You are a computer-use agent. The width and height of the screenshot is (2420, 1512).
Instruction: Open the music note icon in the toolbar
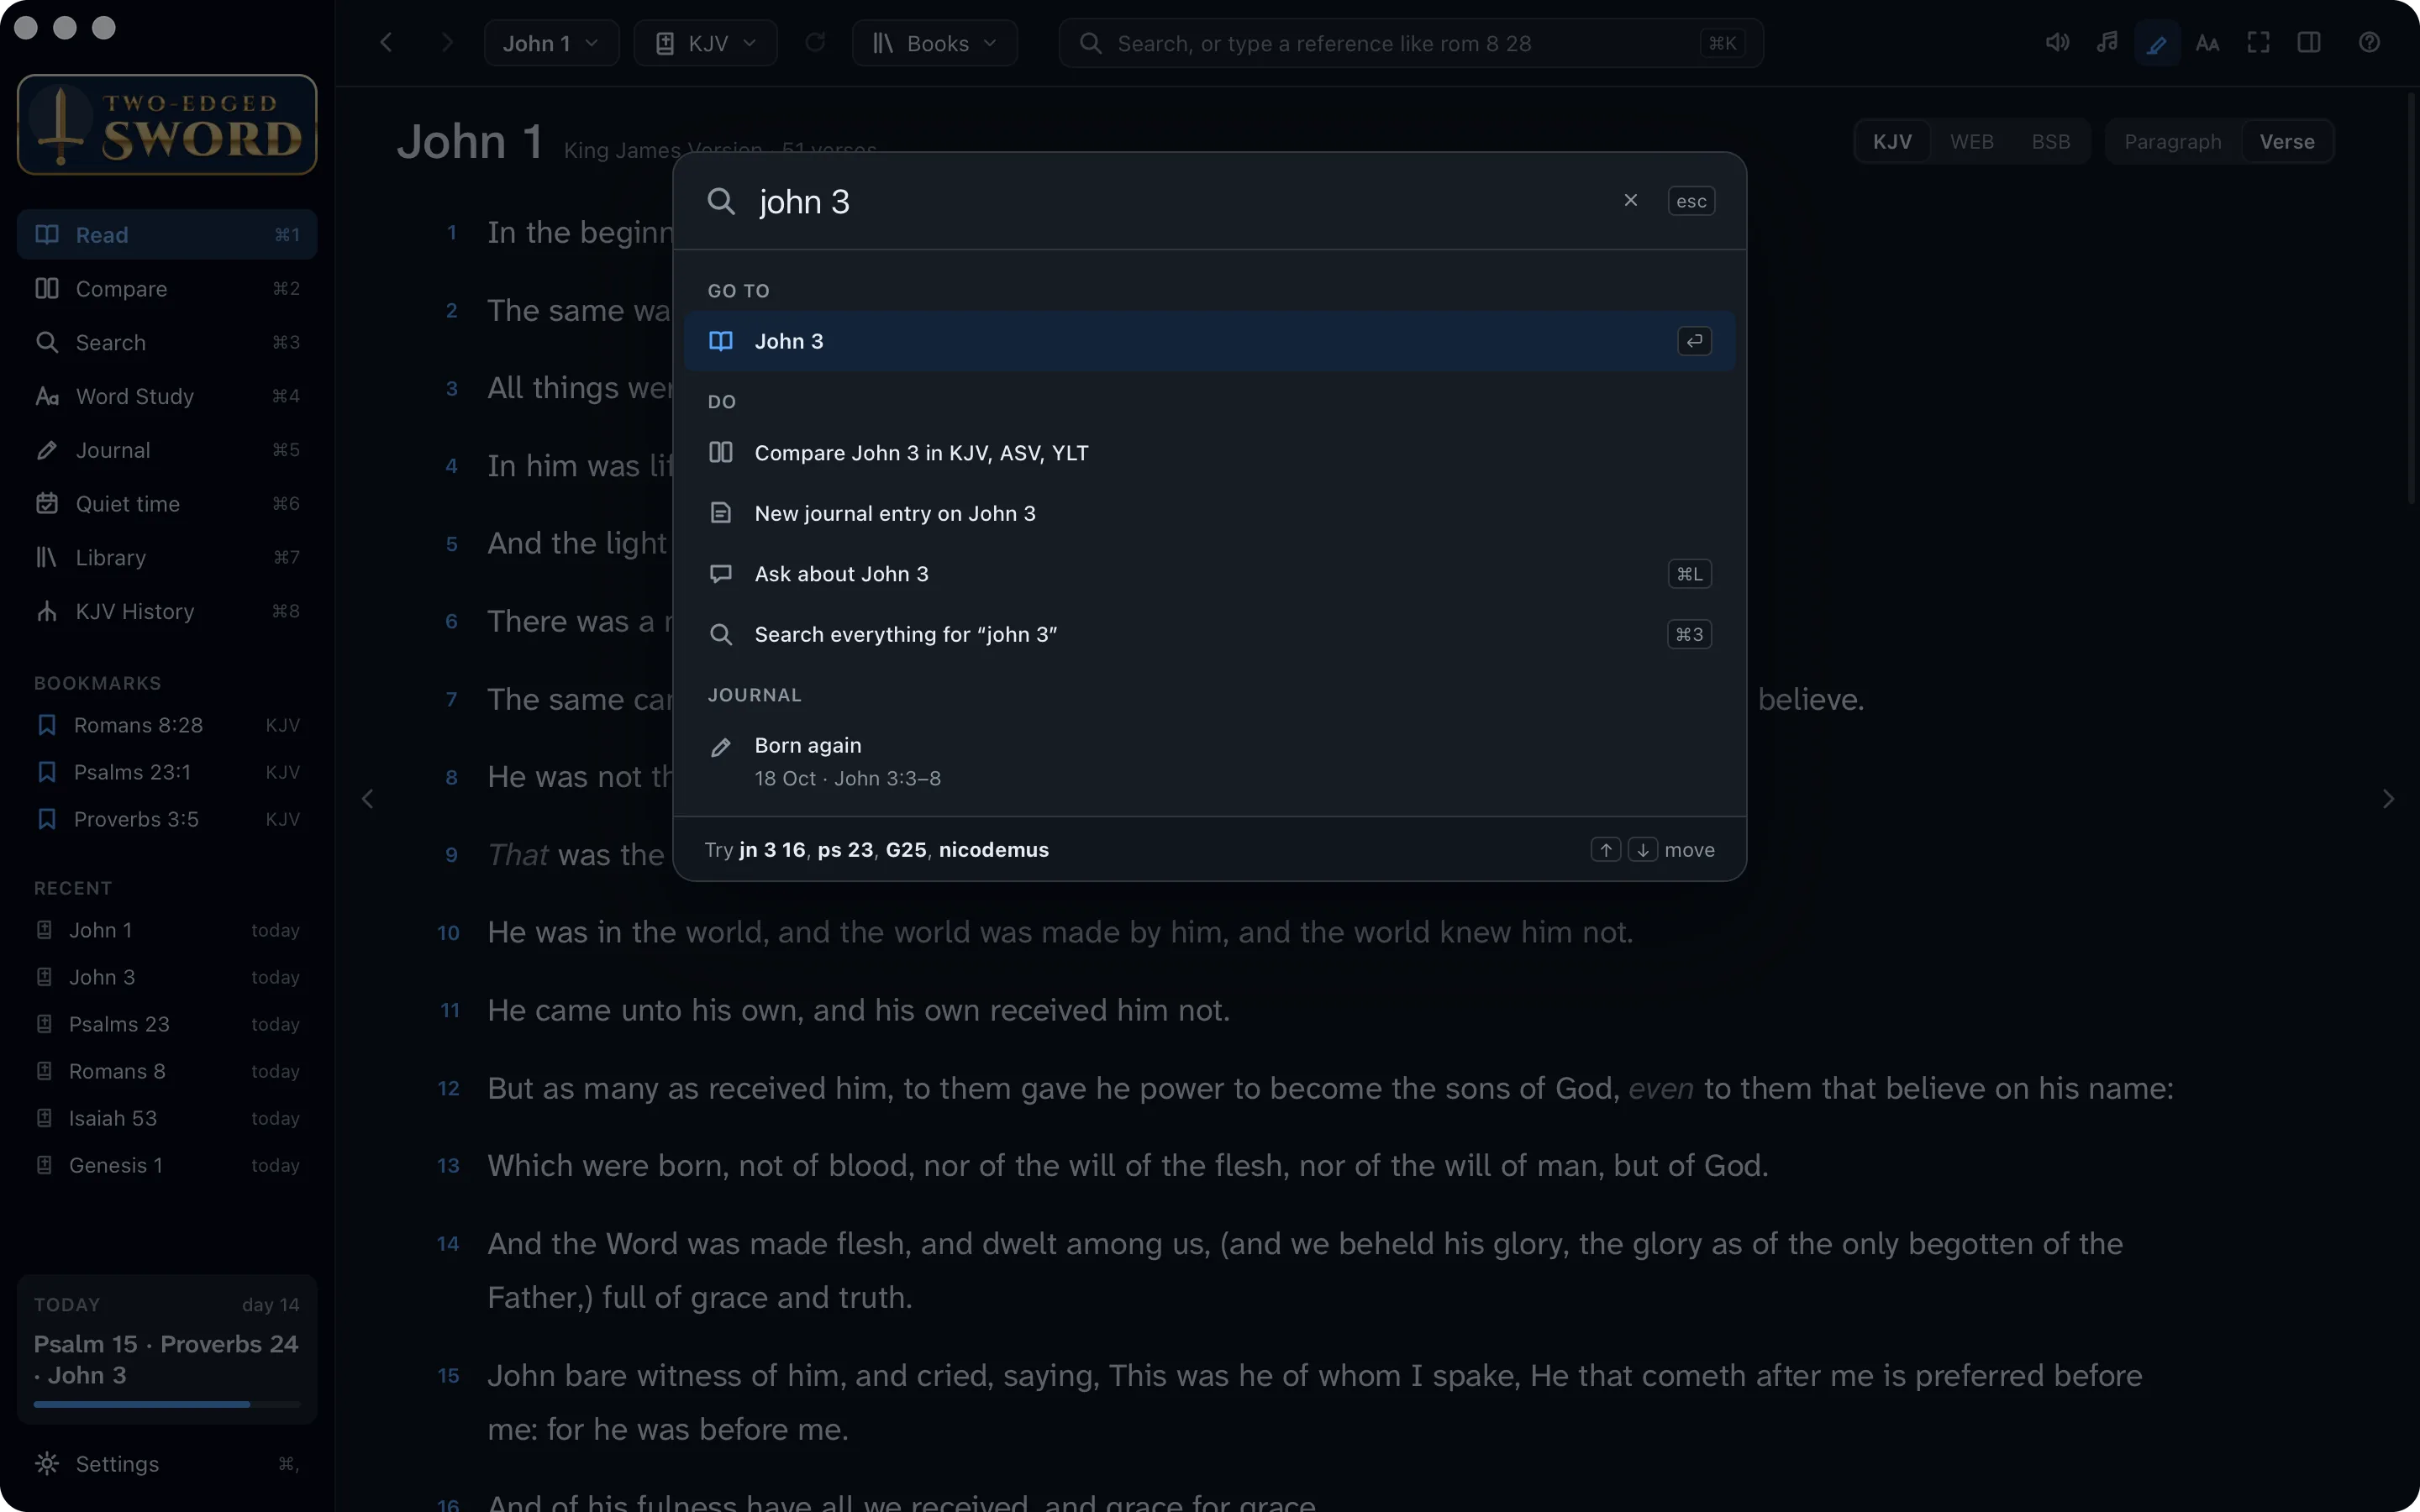(x=2107, y=43)
